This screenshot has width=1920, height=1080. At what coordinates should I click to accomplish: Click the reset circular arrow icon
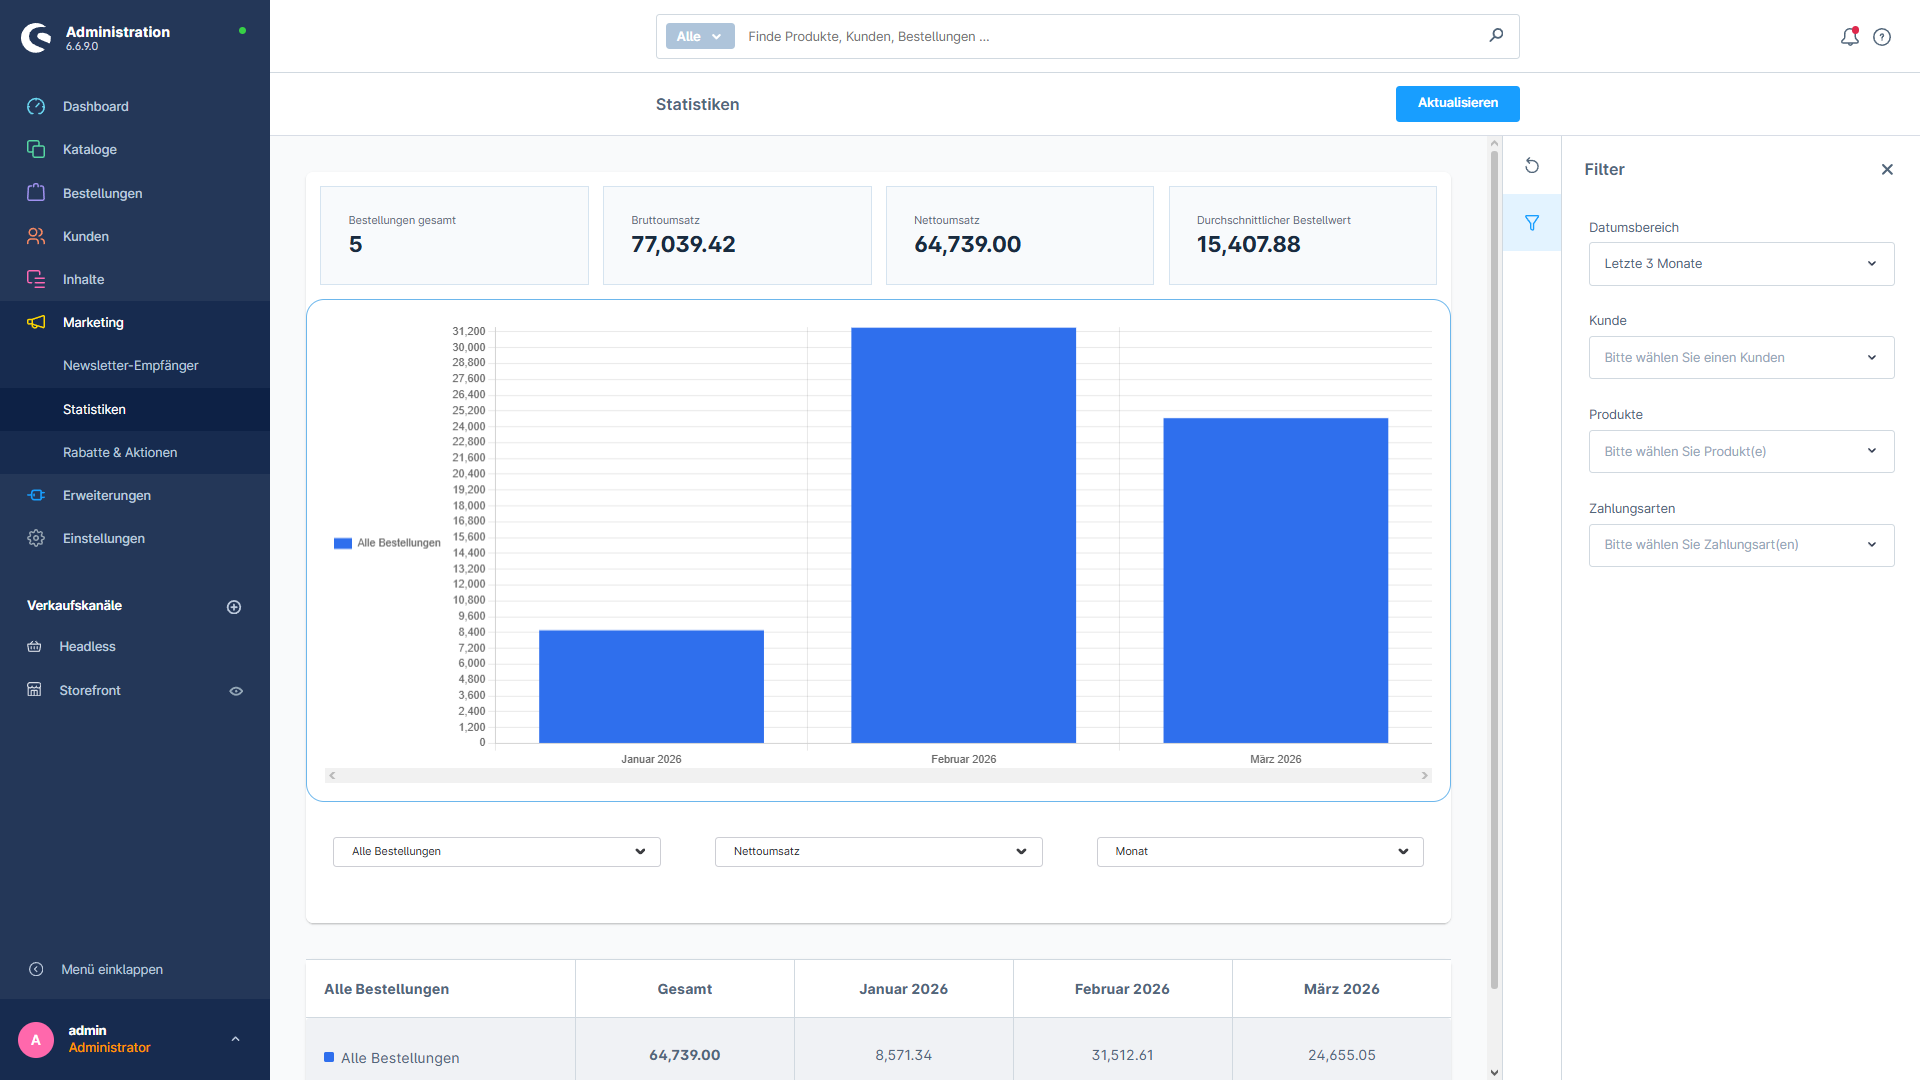(x=1532, y=166)
